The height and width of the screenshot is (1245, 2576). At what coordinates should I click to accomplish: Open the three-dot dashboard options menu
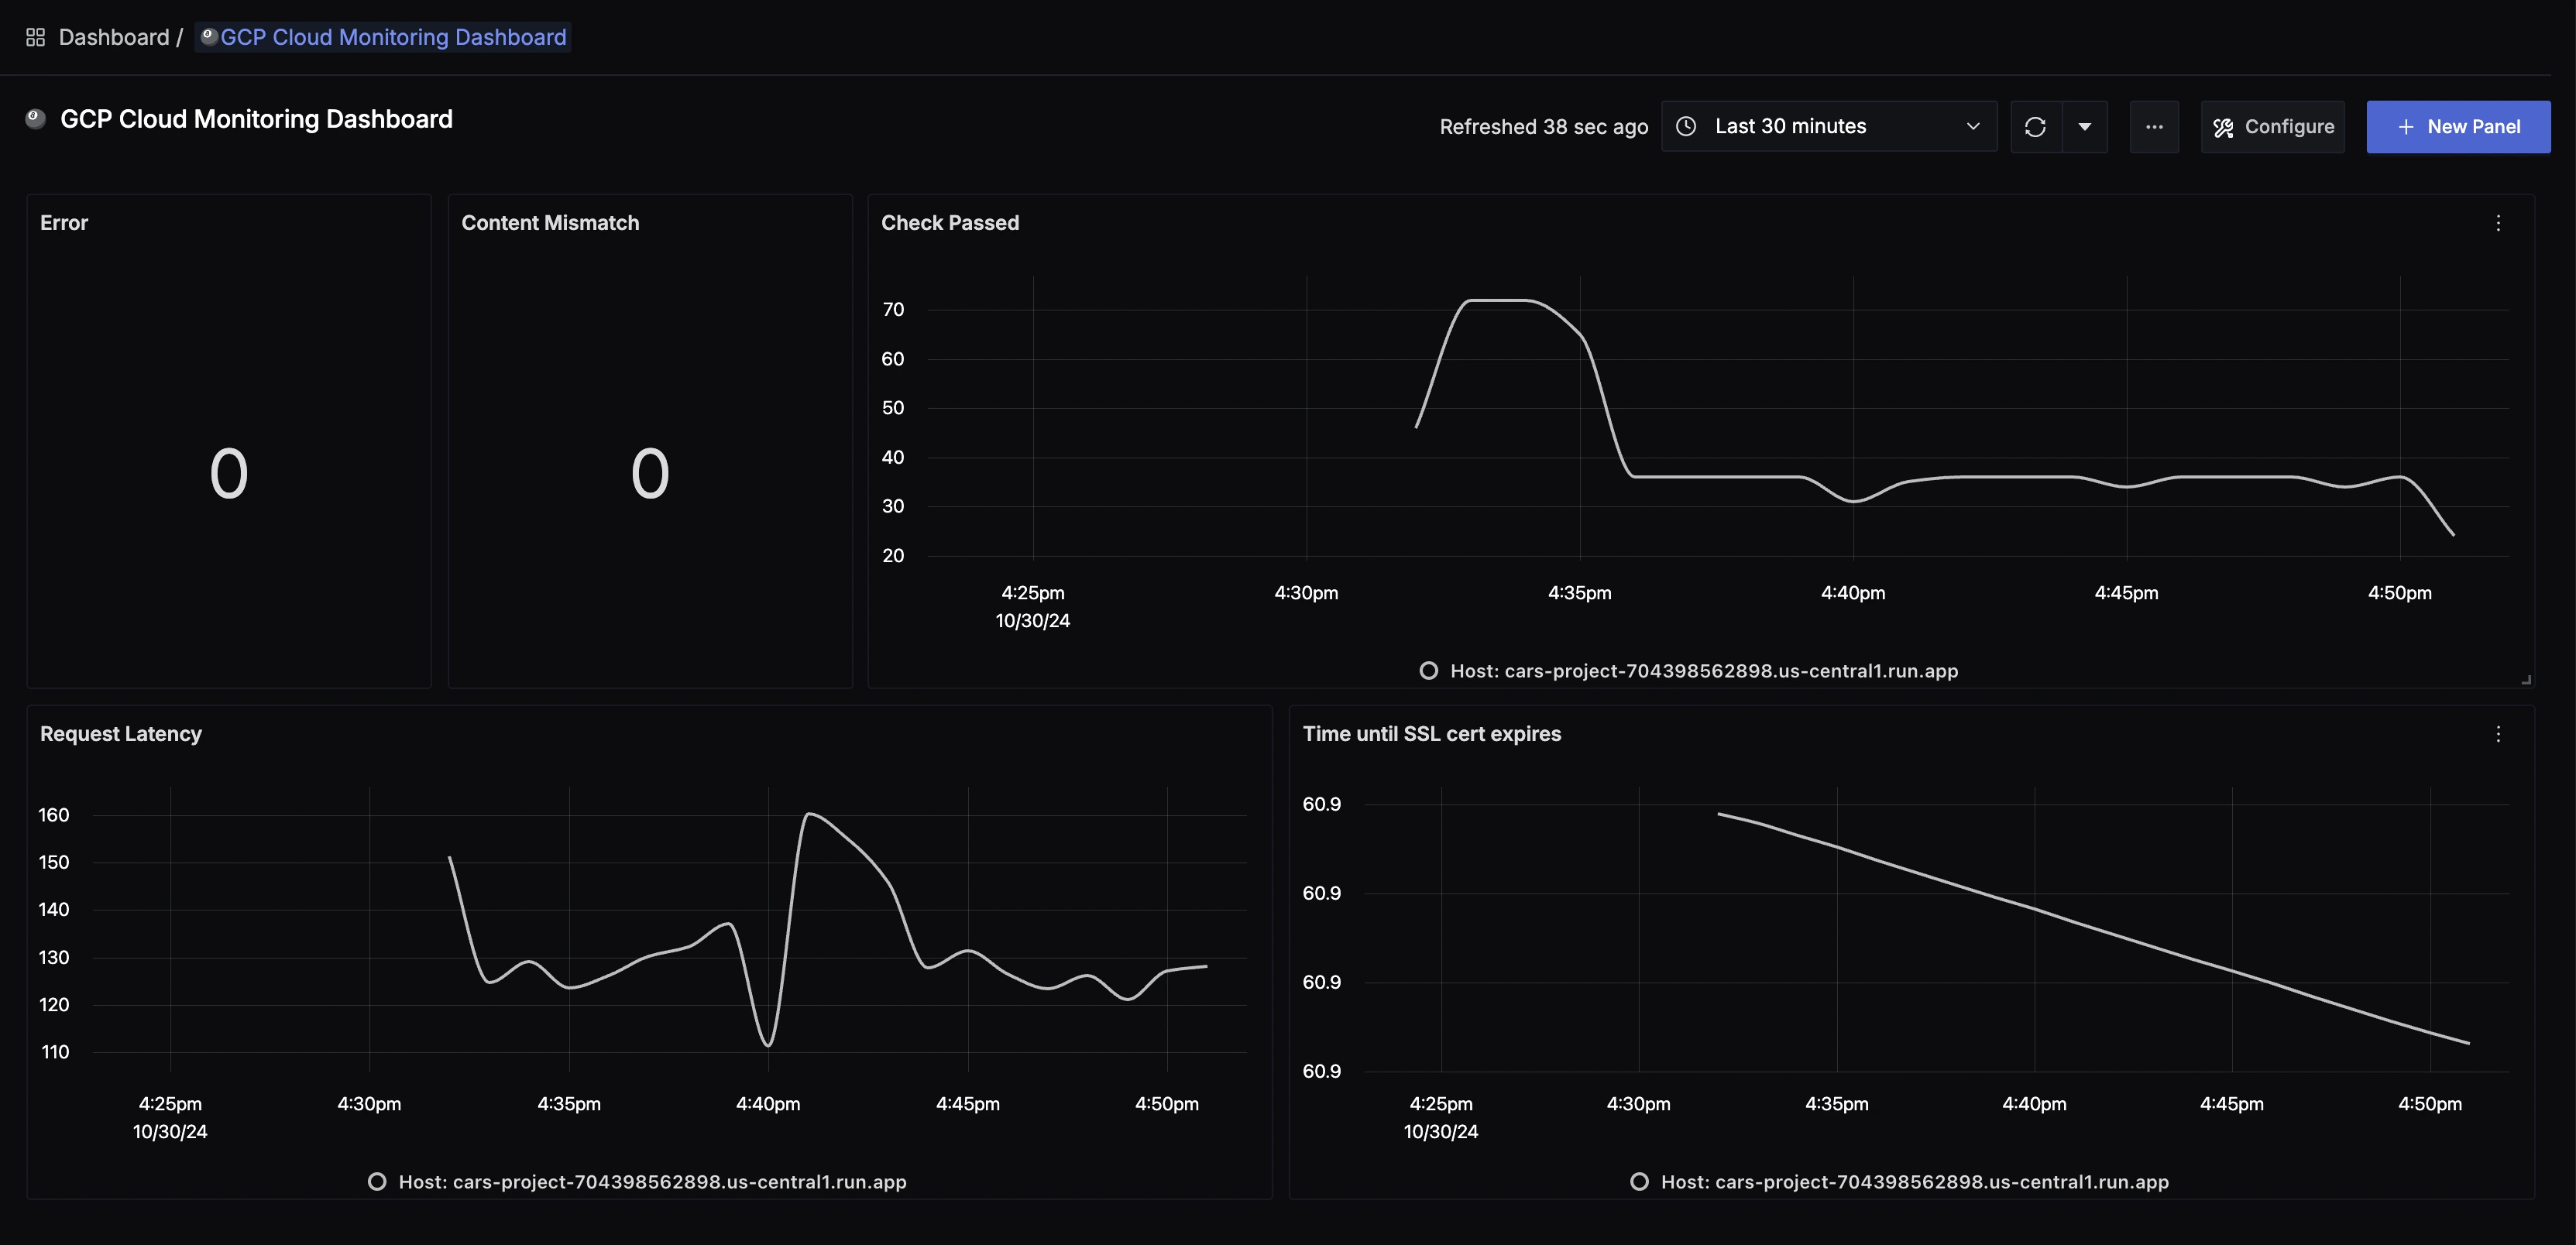[2154, 127]
